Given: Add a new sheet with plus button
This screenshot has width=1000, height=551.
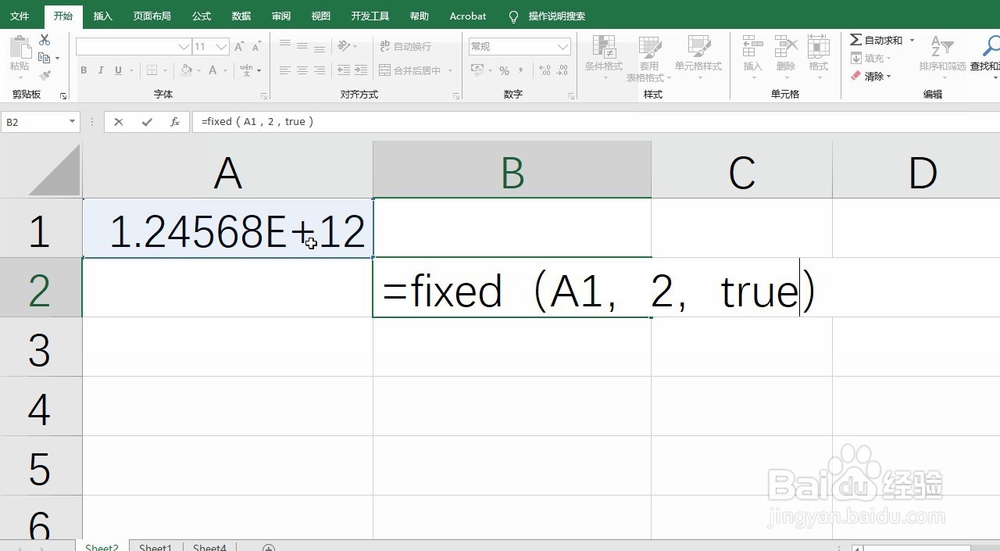Looking at the screenshot, I should [x=268, y=547].
